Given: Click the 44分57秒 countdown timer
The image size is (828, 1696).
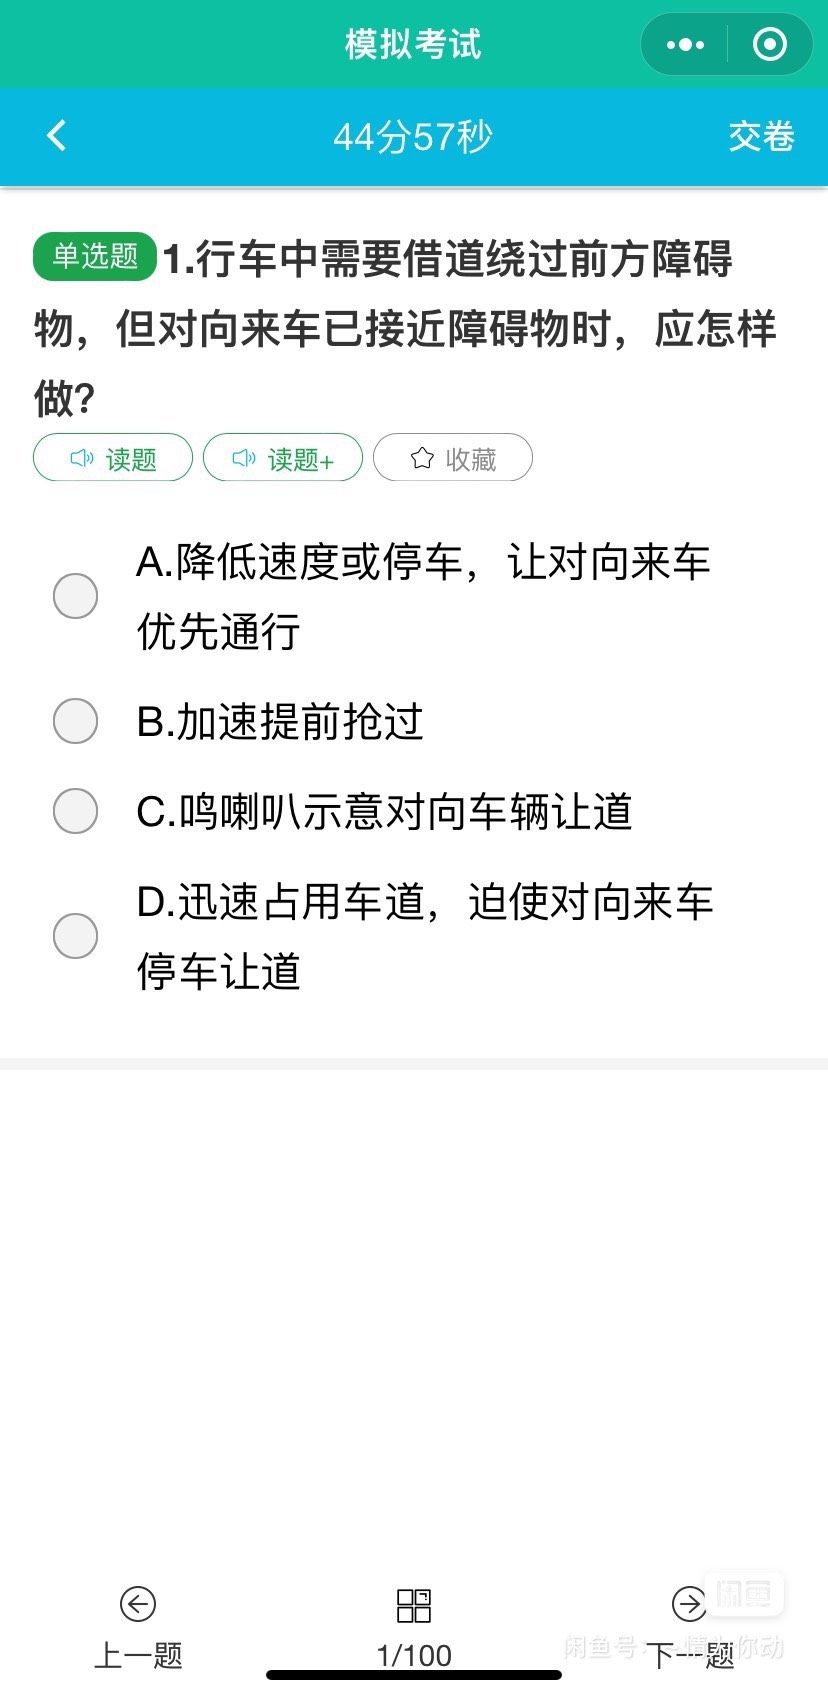Looking at the screenshot, I should point(413,136).
